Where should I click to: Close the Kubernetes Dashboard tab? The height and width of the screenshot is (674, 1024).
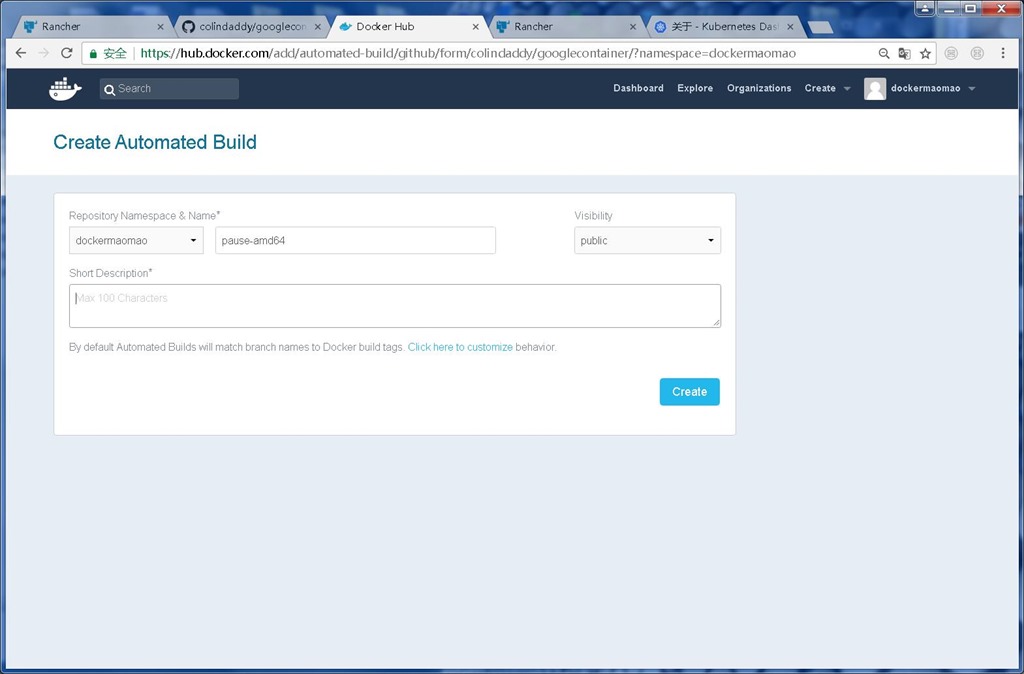click(790, 27)
